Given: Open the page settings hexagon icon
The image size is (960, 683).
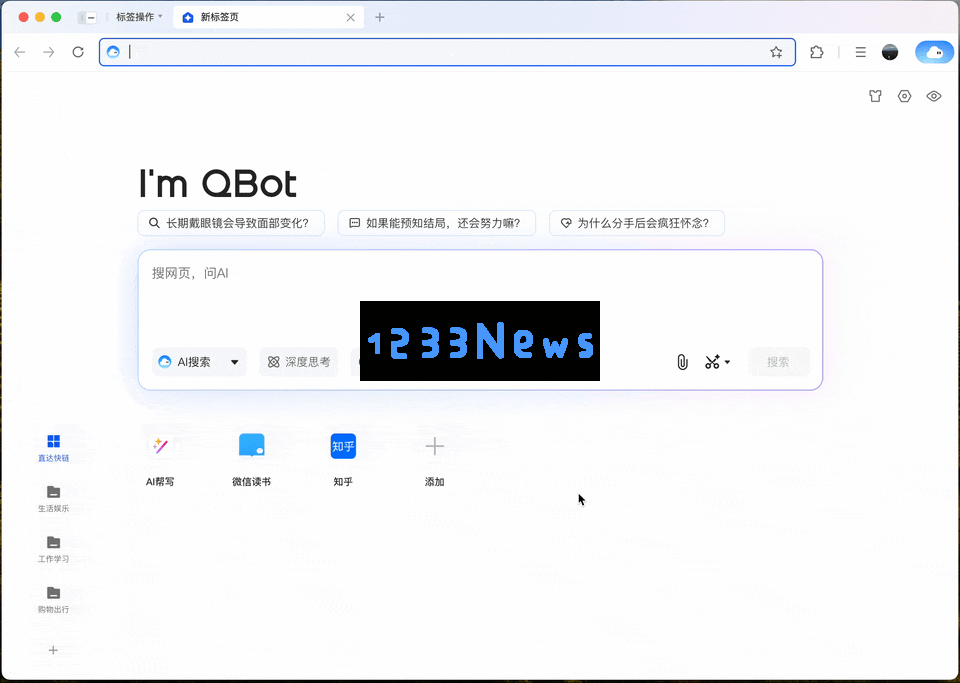Looking at the screenshot, I should point(904,96).
